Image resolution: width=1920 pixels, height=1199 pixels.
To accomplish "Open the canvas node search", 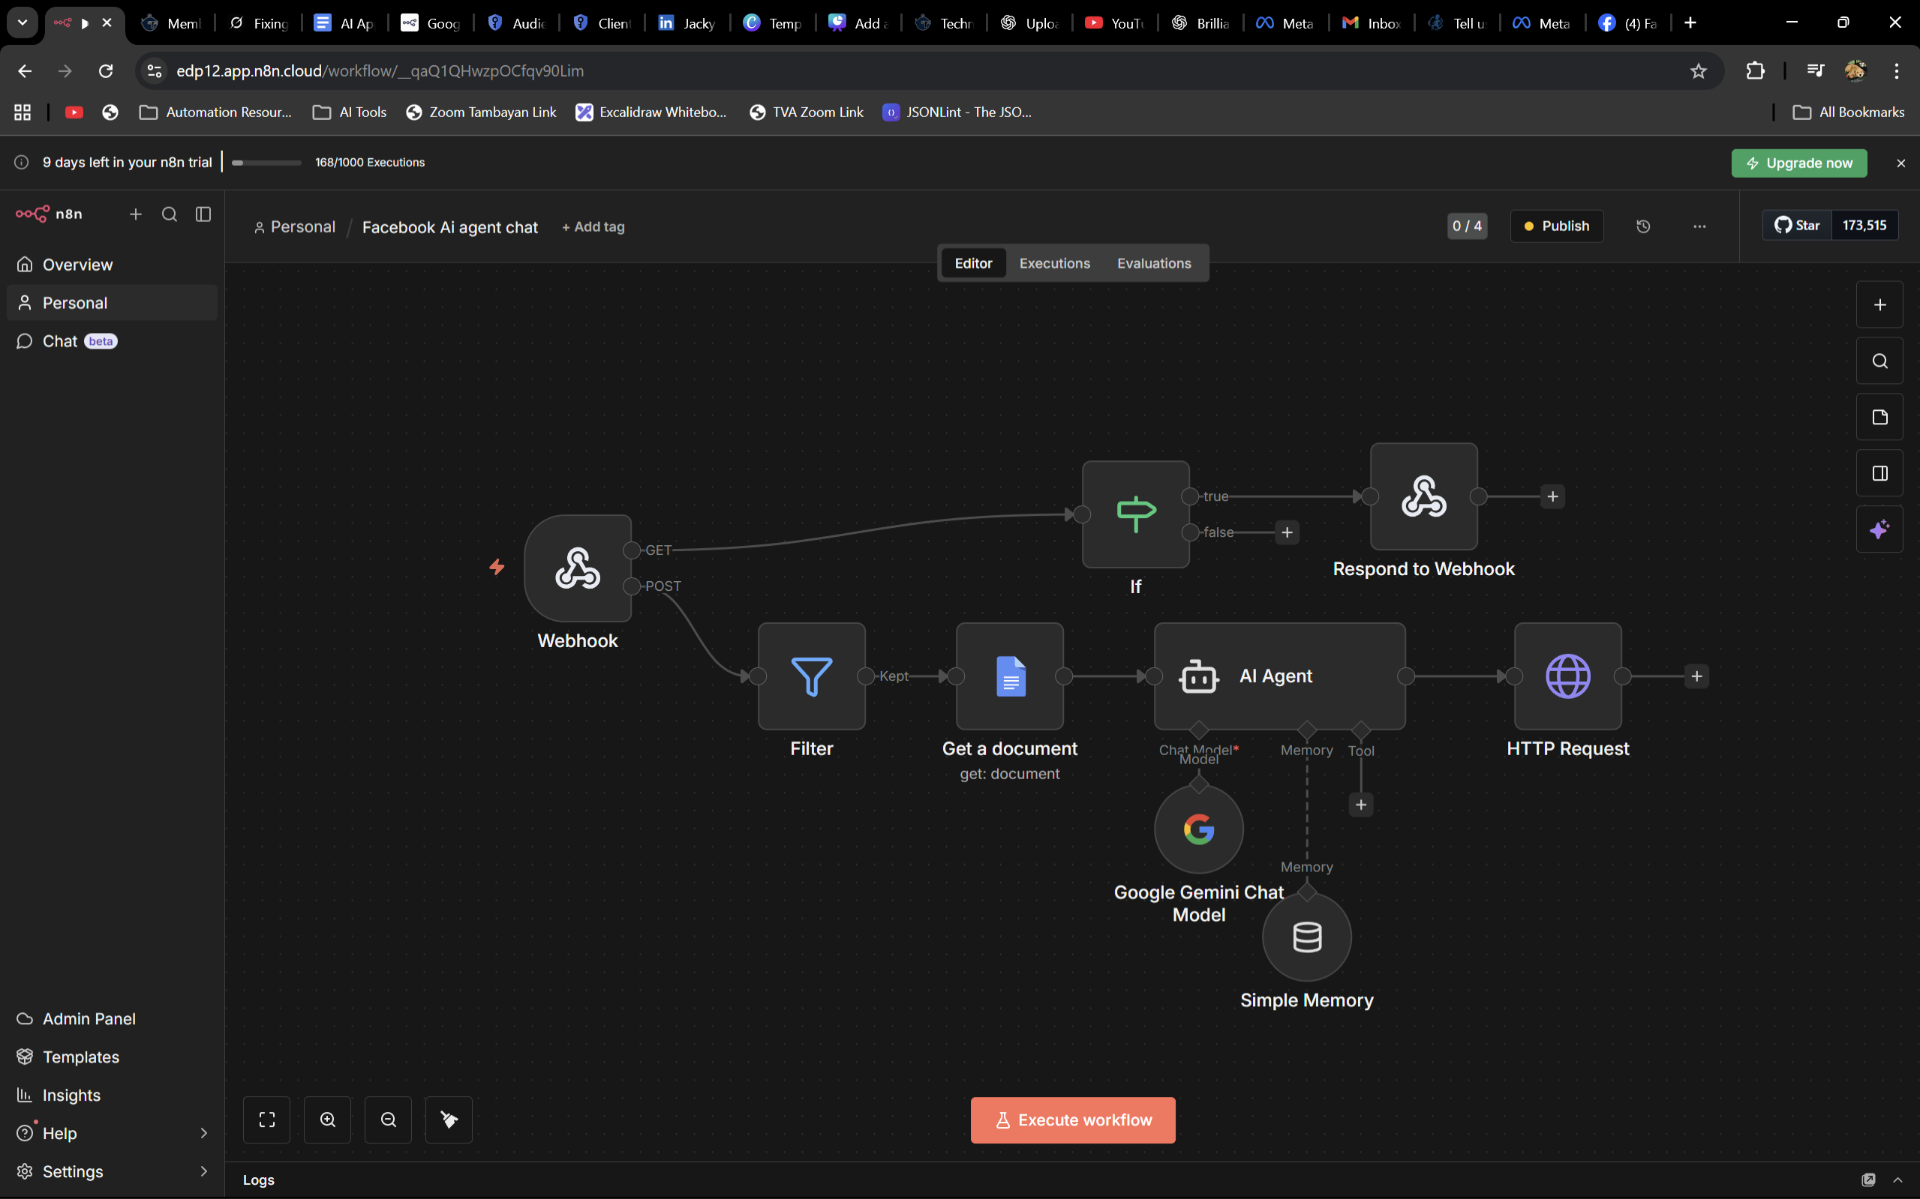I will coord(1880,361).
